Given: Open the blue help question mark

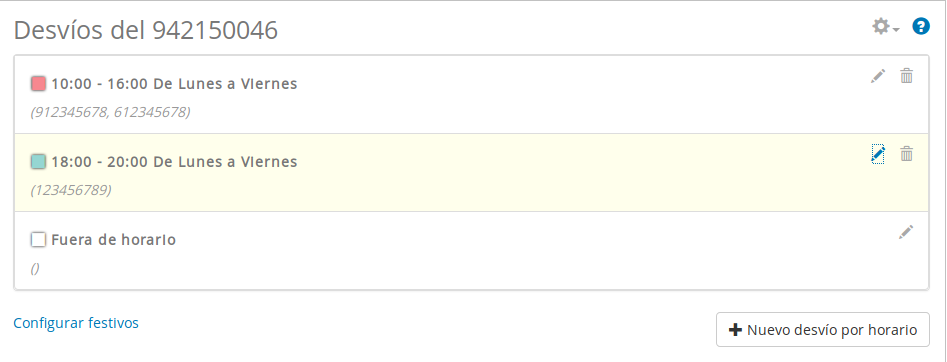Looking at the screenshot, I should click(x=920, y=27).
